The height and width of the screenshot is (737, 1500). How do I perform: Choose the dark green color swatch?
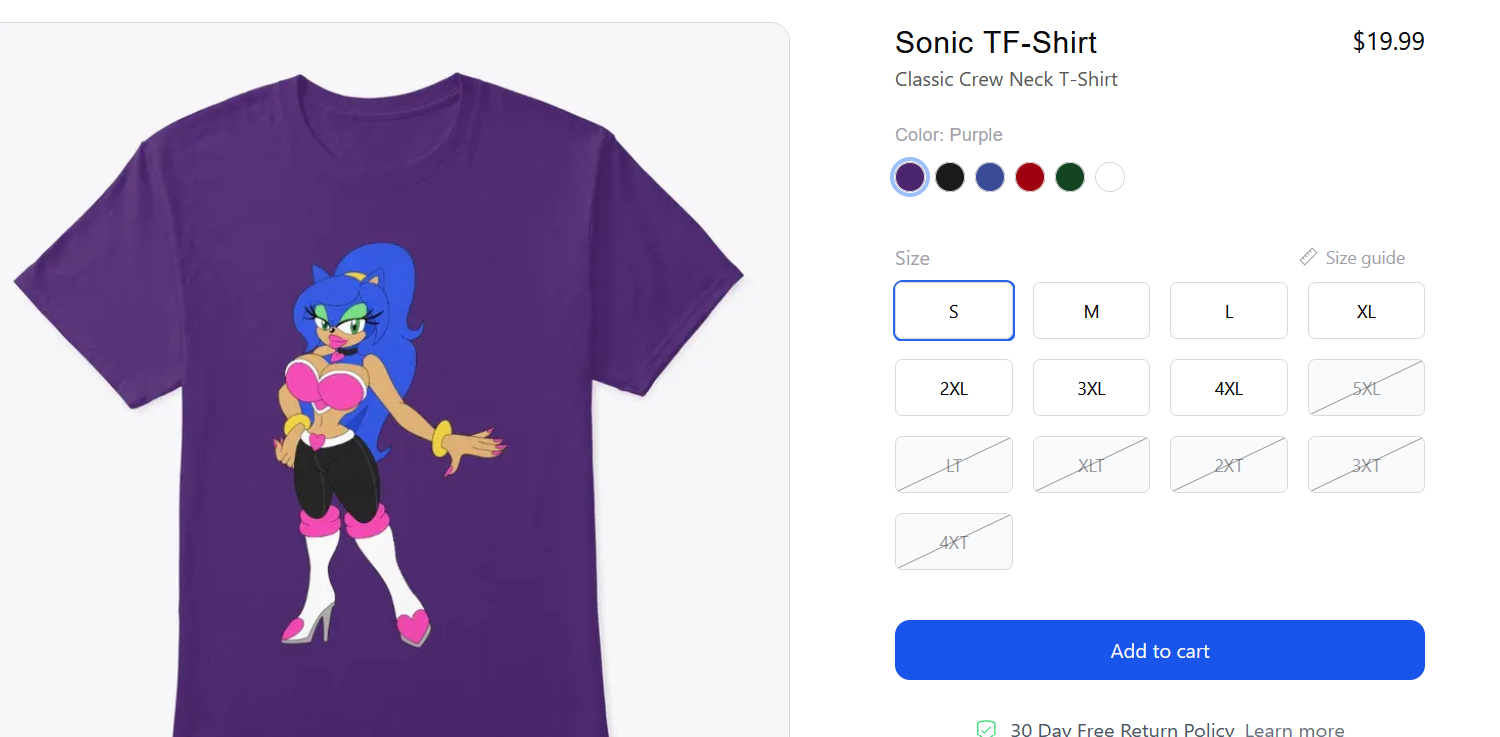click(1070, 177)
